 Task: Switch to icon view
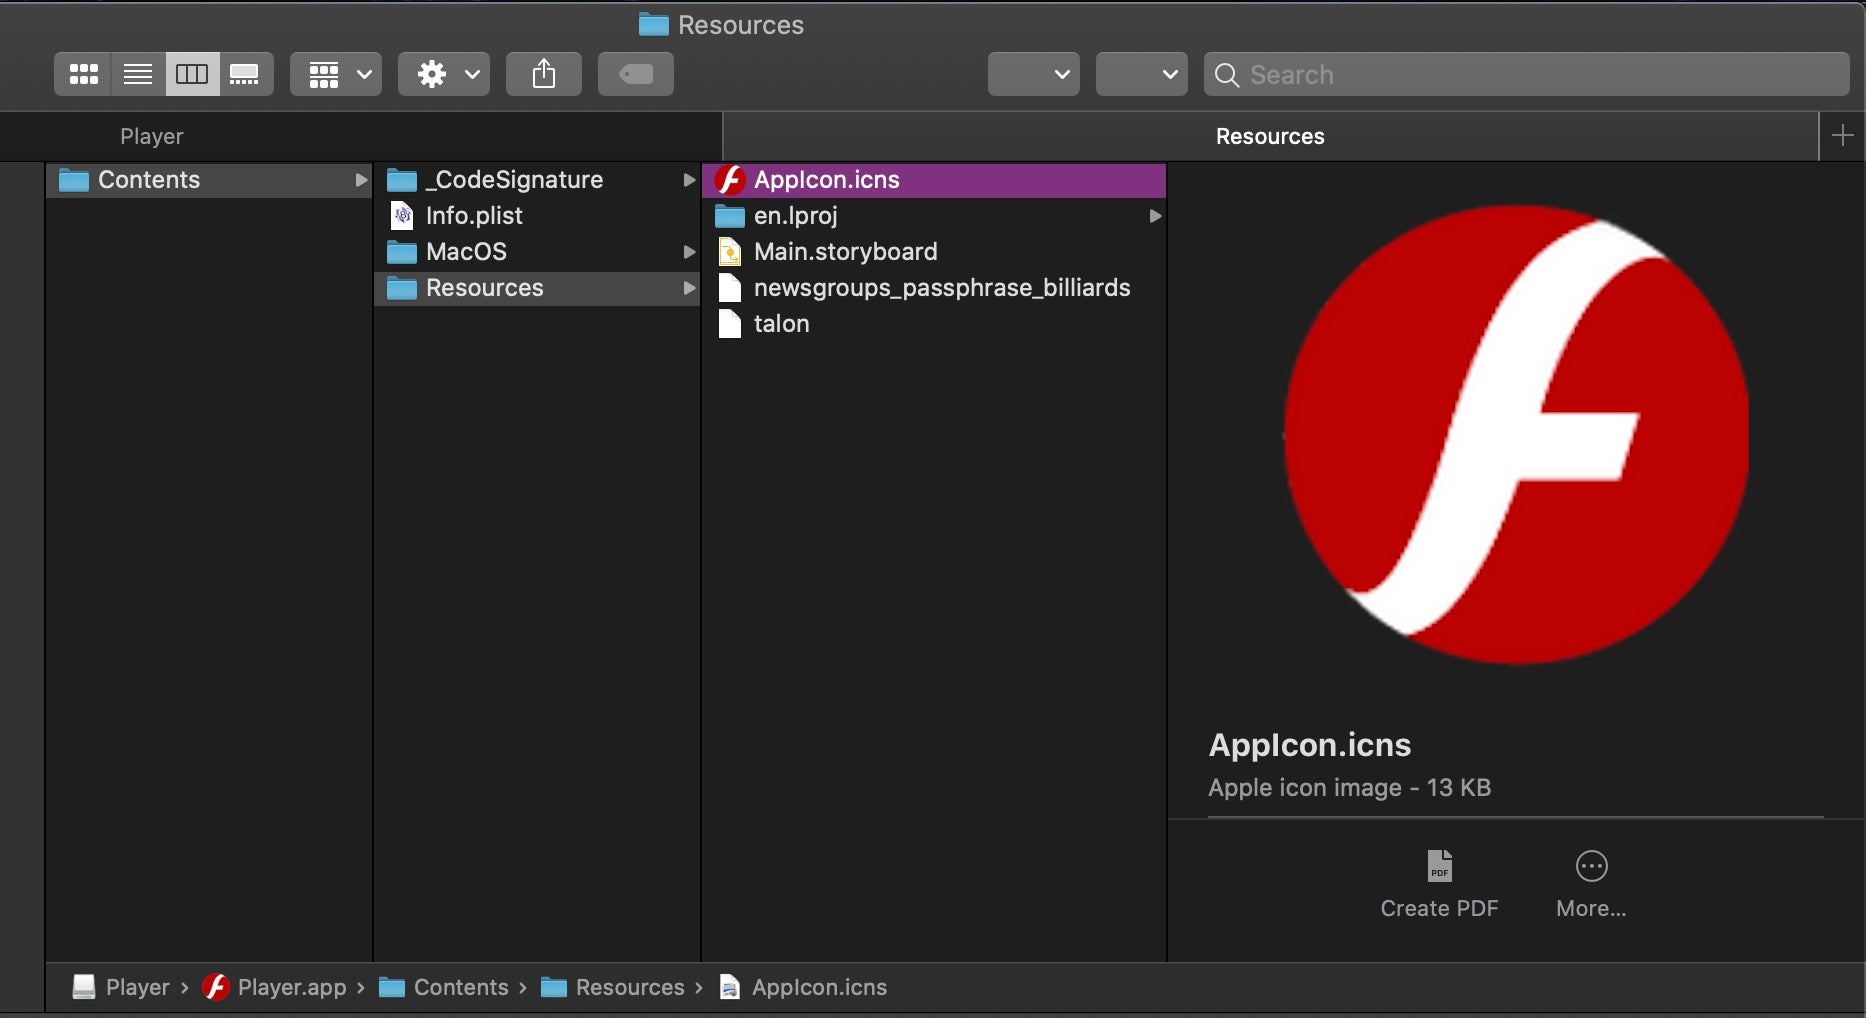83,74
